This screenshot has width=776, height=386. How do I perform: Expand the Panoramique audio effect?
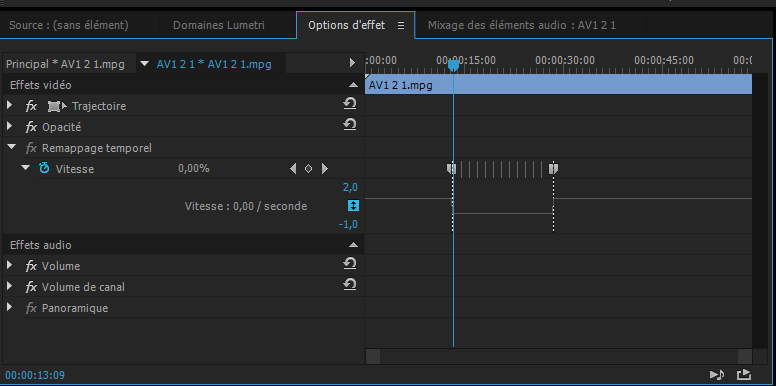(x=9, y=307)
